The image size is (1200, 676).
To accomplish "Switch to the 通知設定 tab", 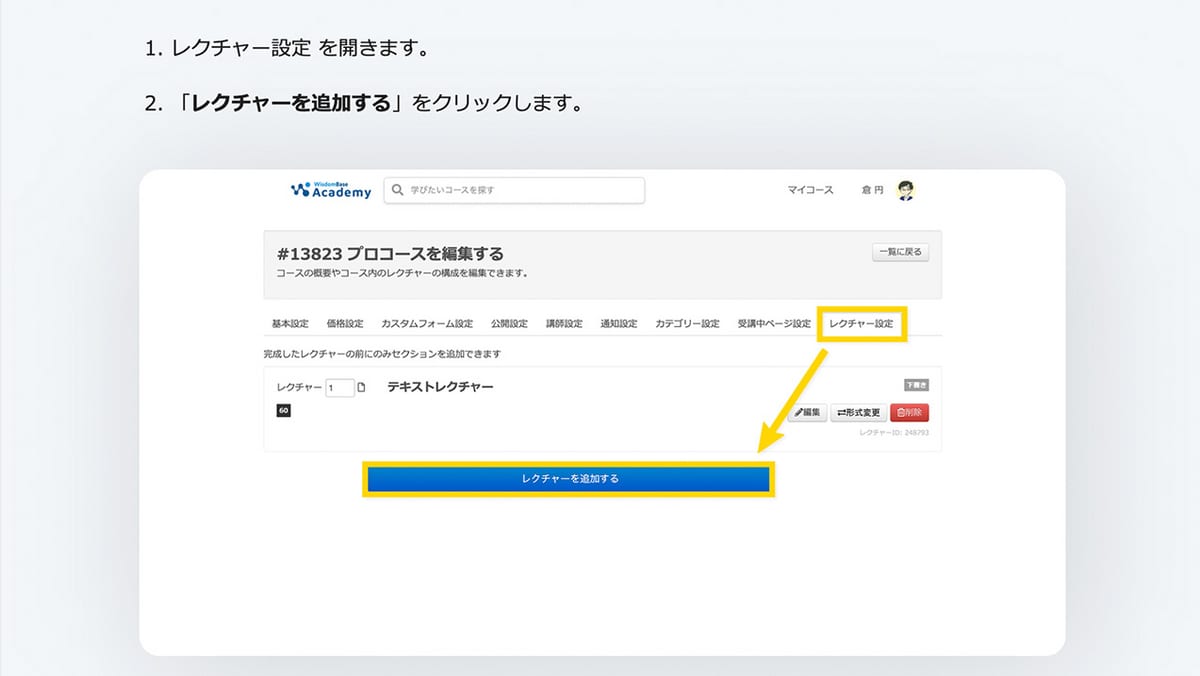I will click(x=619, y=324).
